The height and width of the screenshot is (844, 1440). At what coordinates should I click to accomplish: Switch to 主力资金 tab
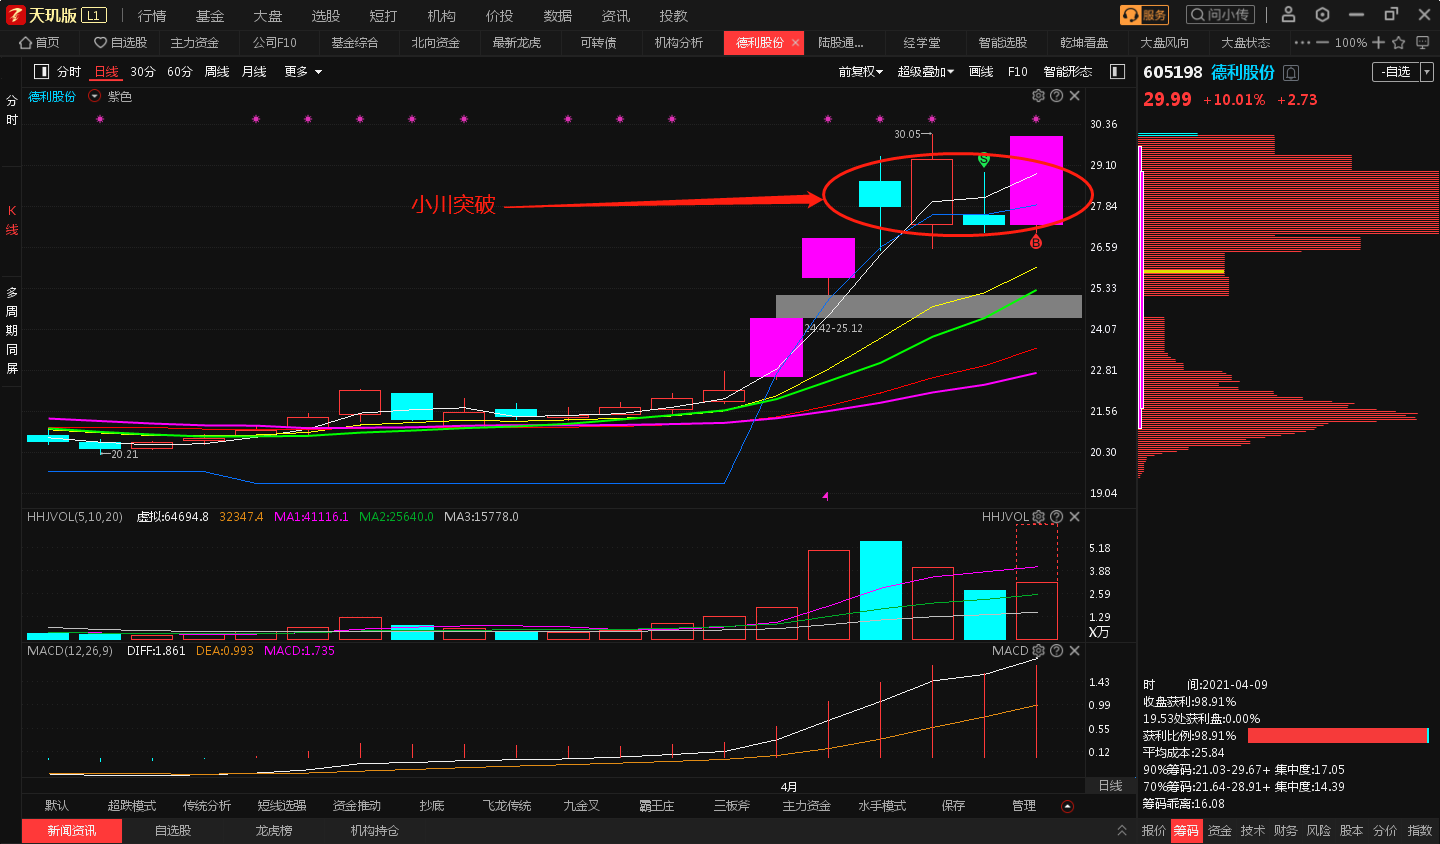click(x=194, y=43)
